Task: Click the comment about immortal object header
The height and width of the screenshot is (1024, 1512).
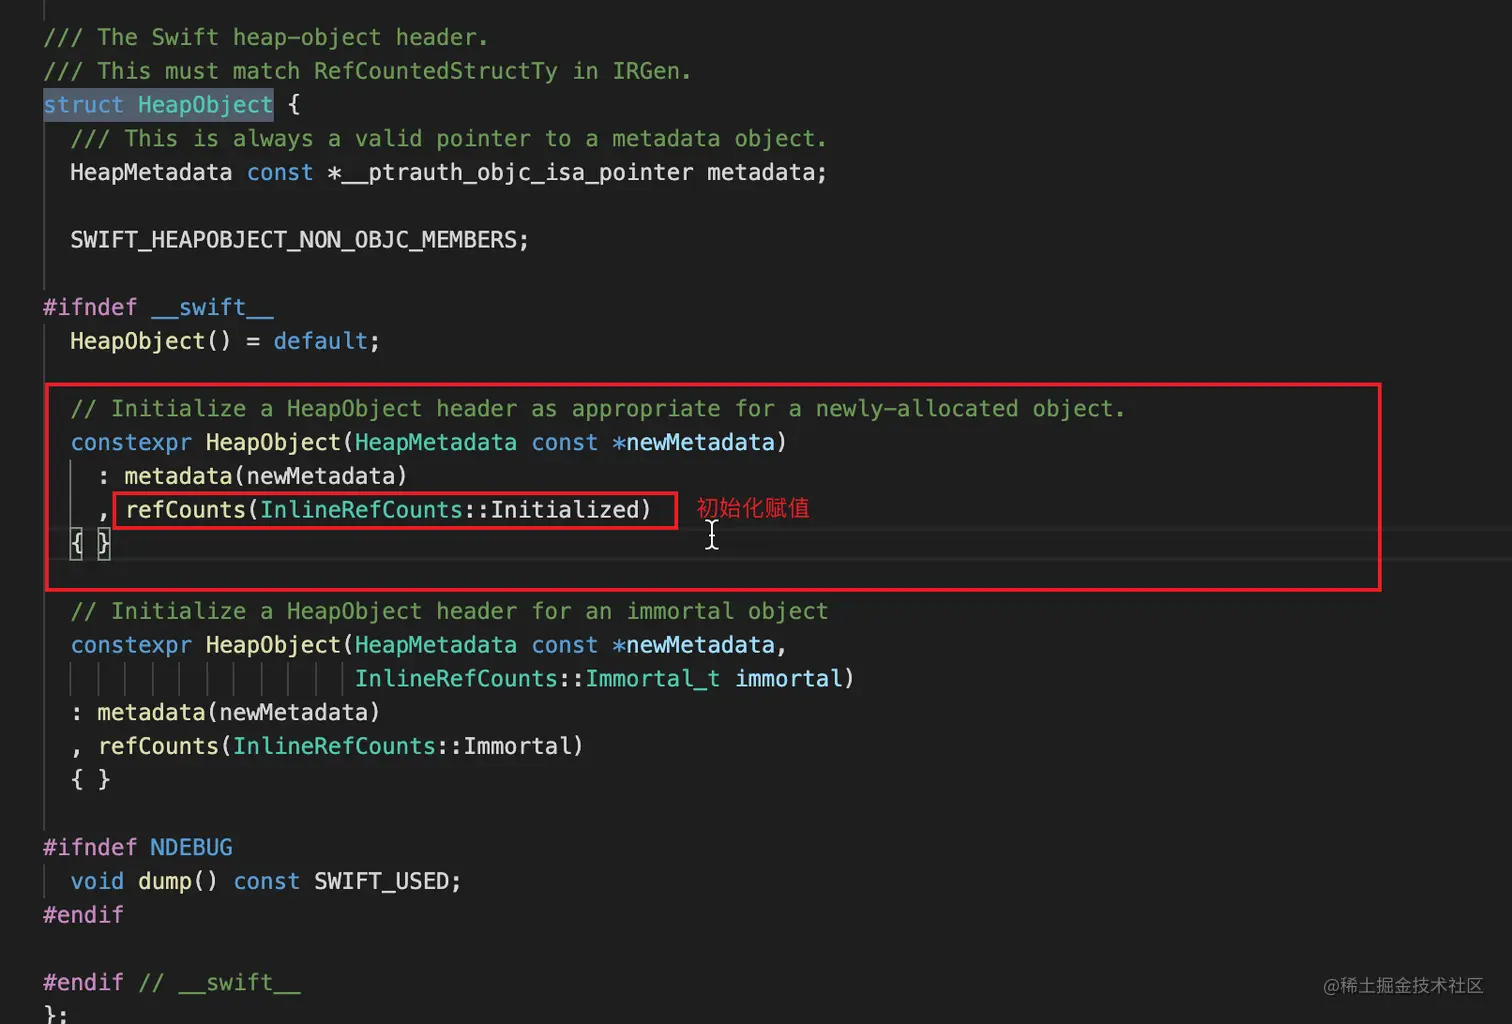Action: pyautogui.click(x=449, y=611)
